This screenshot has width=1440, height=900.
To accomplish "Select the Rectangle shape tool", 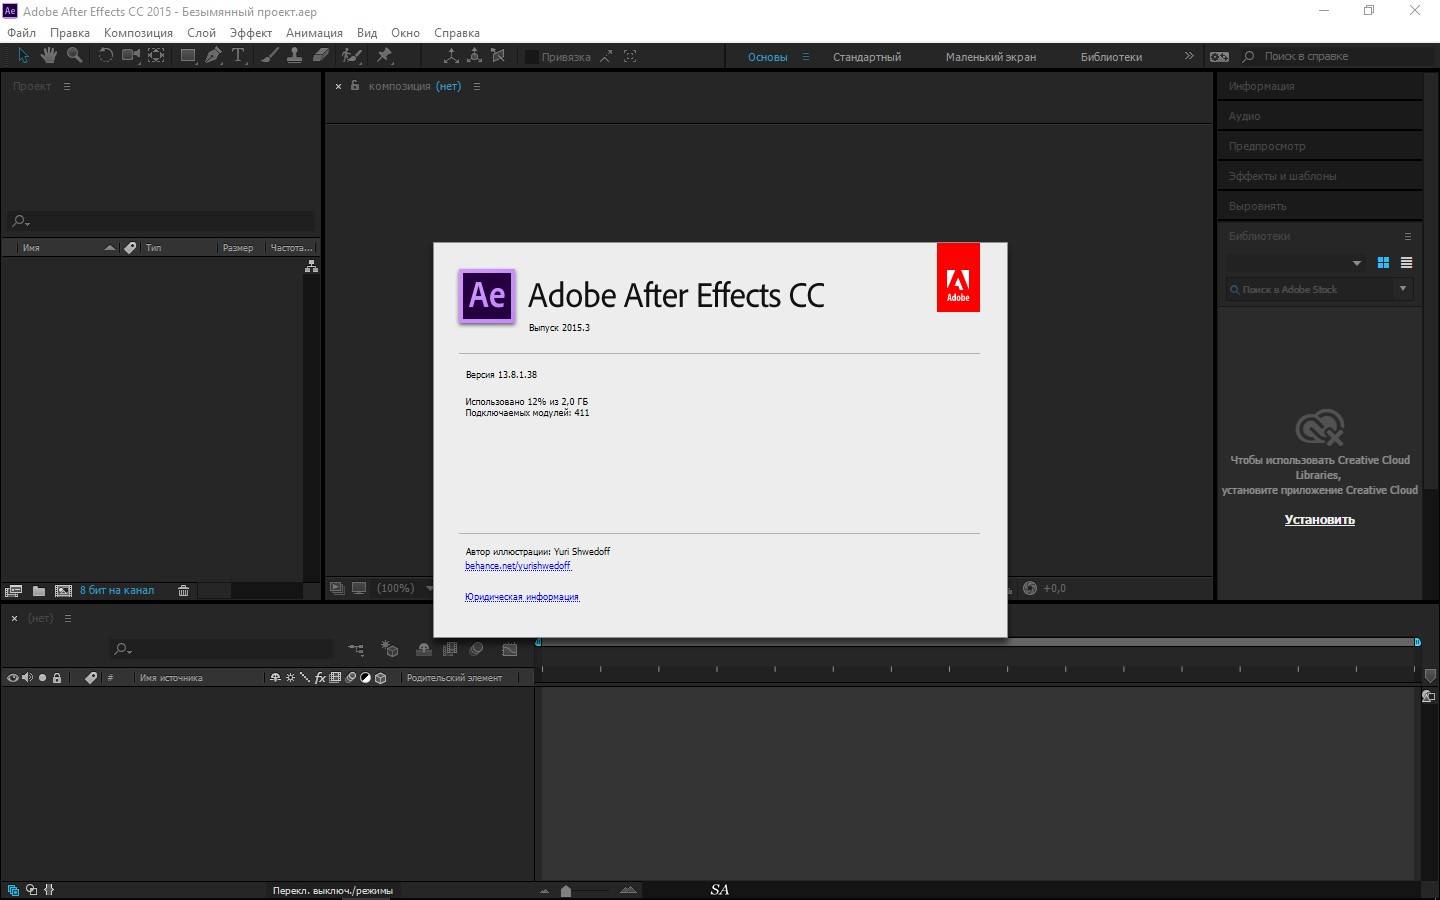I will point(188,56).
